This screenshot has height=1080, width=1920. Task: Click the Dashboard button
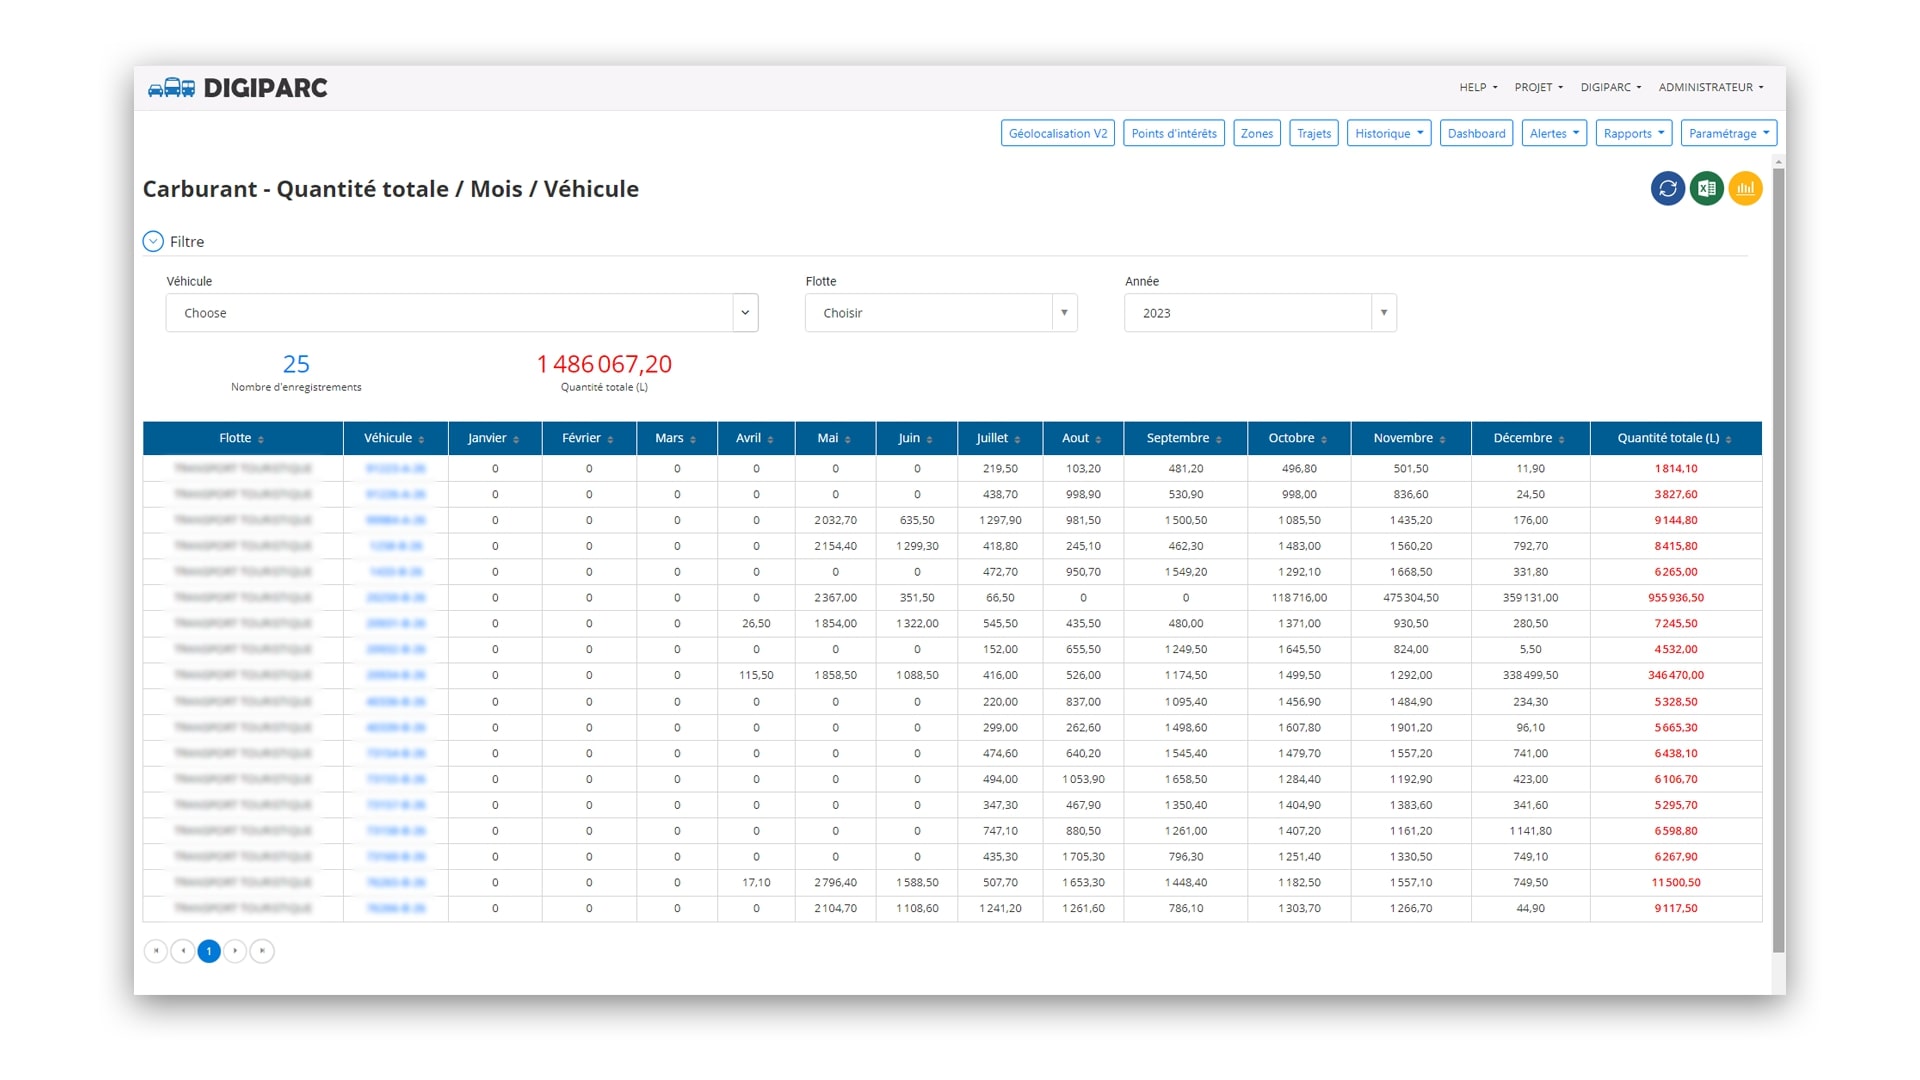coord(1476,133)
